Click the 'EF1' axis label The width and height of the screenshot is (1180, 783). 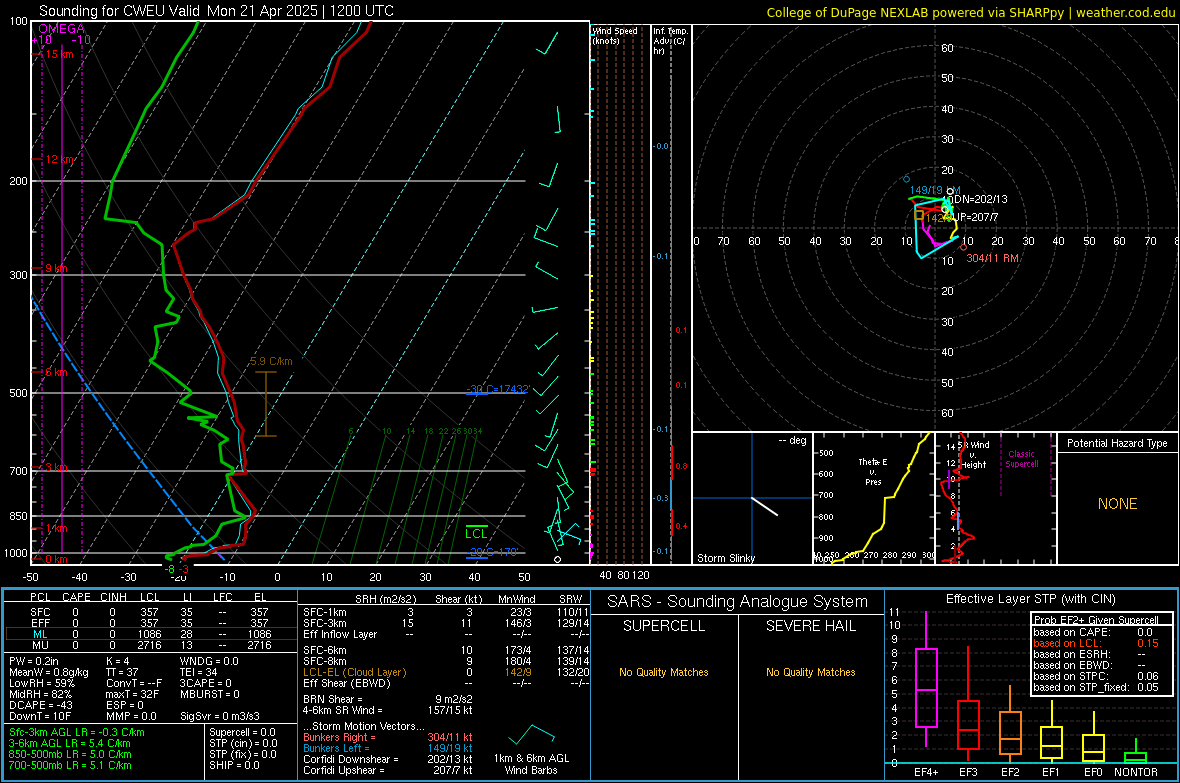pyautogui.click(x=1051, y=772)
